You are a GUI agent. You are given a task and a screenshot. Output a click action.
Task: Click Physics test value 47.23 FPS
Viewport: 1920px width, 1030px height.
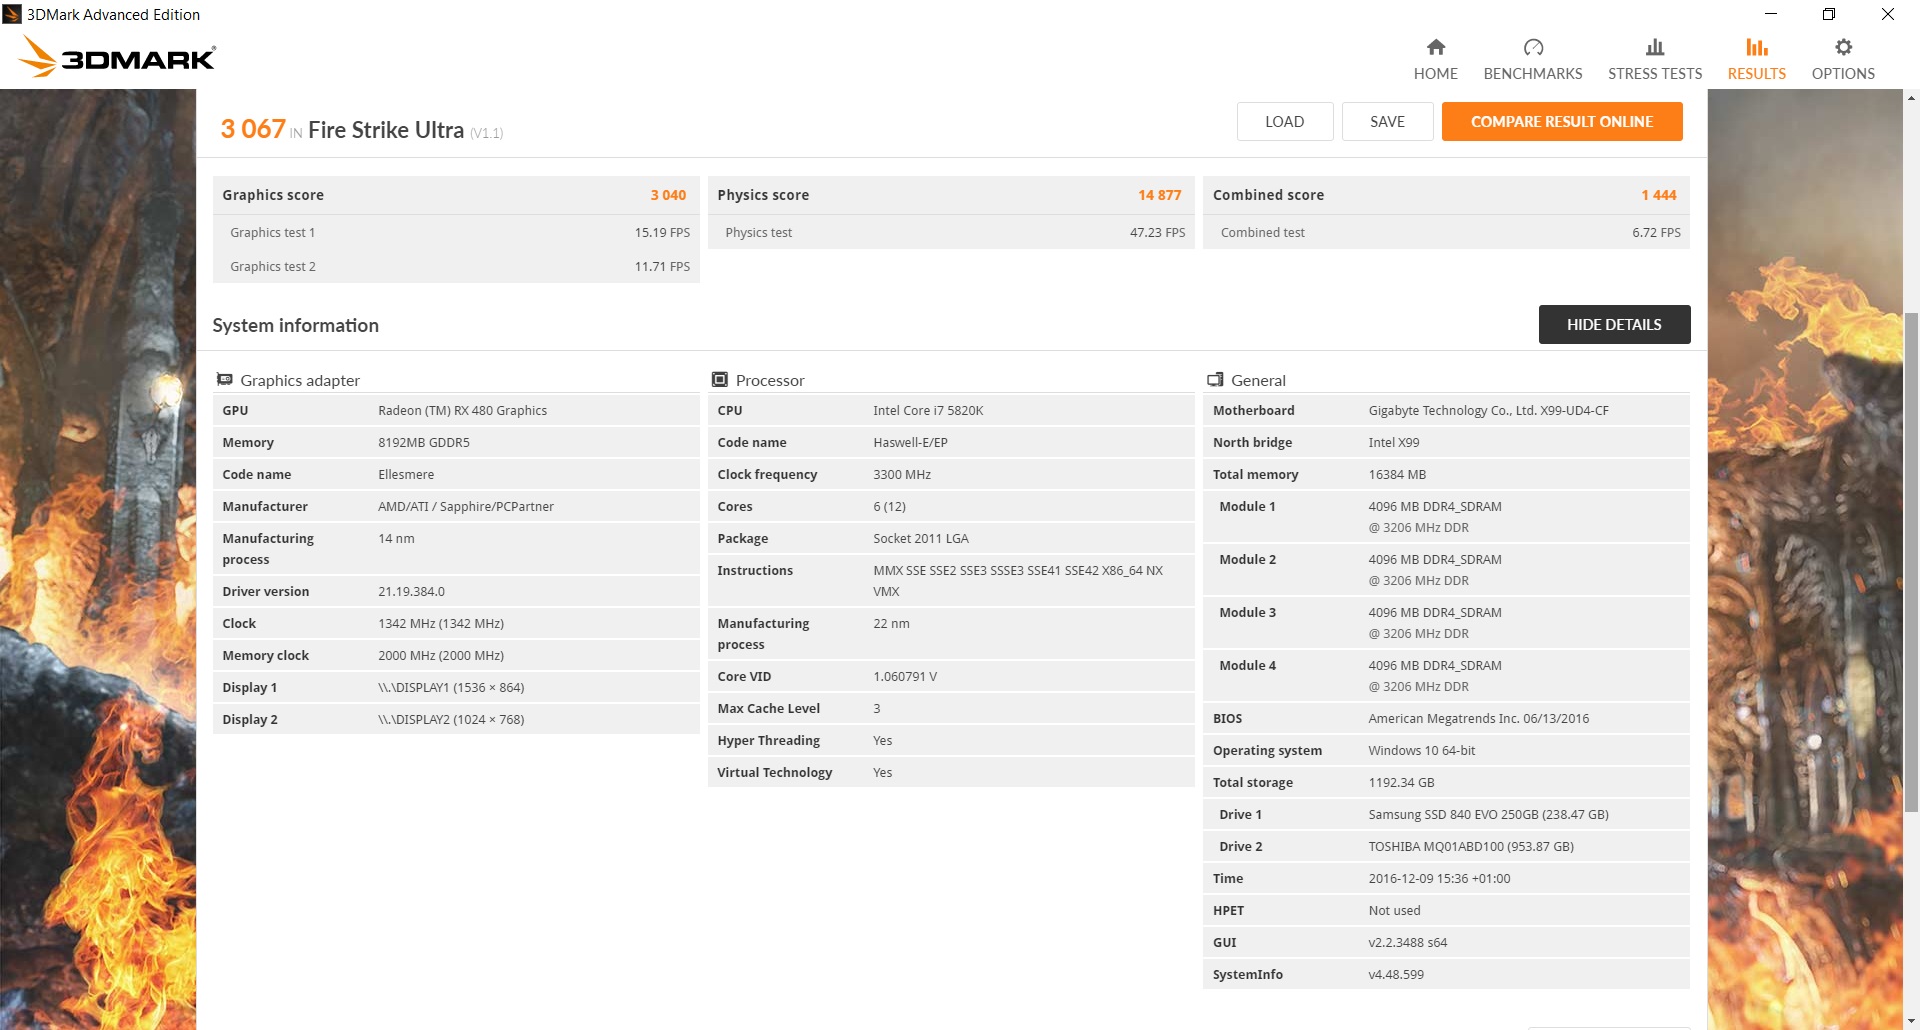1157,232
